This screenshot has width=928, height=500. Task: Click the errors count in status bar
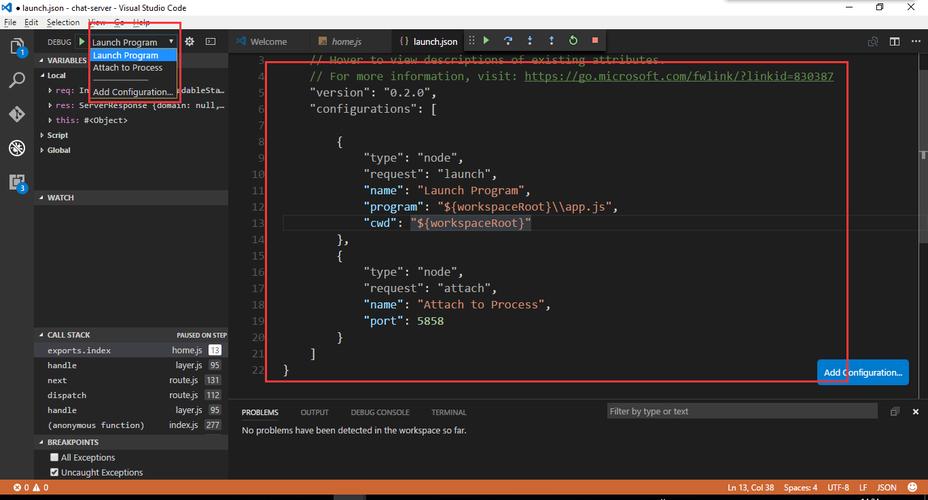[21, 488]
